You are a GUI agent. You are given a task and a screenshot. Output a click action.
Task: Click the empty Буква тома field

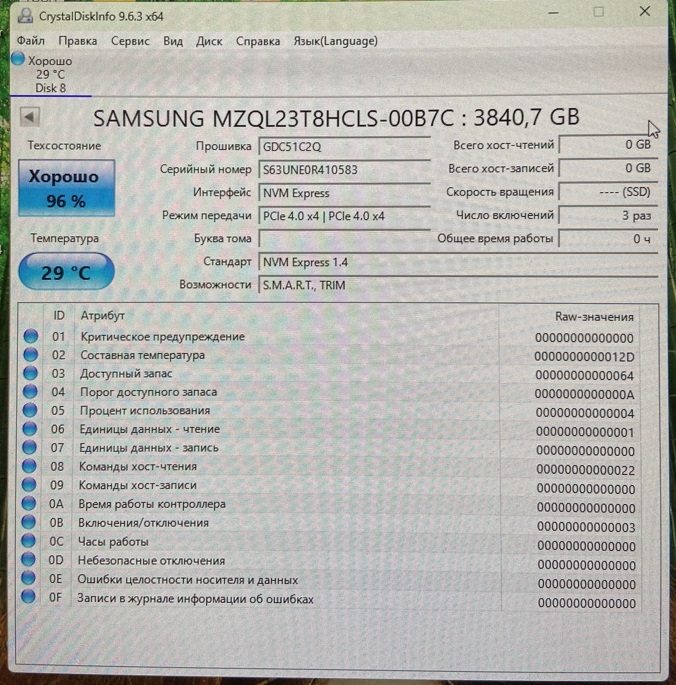[x=344, y=239]
